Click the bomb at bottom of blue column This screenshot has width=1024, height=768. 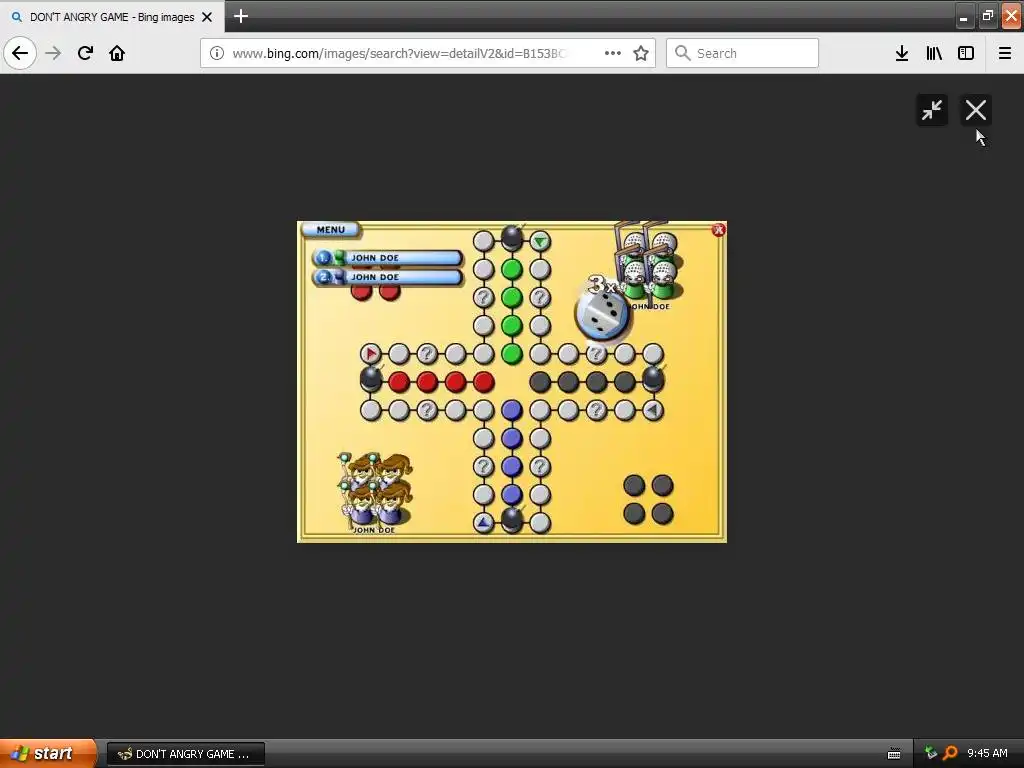(512, 520)
